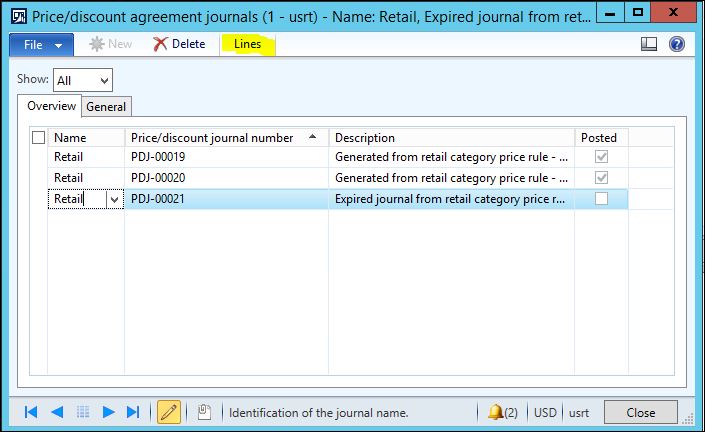This screenshot has height=432, width=705.
Task: Open the Show filter dropdown
Action: tap(84, 80)
